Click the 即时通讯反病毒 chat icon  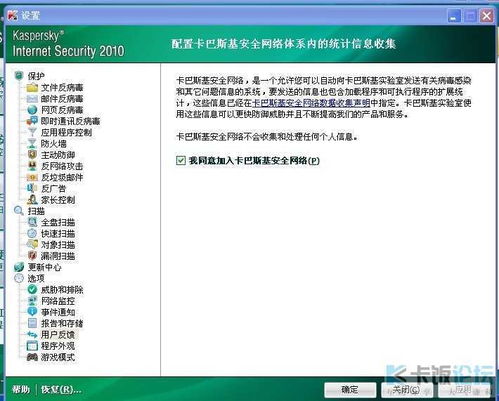click(x=32, y=121)
